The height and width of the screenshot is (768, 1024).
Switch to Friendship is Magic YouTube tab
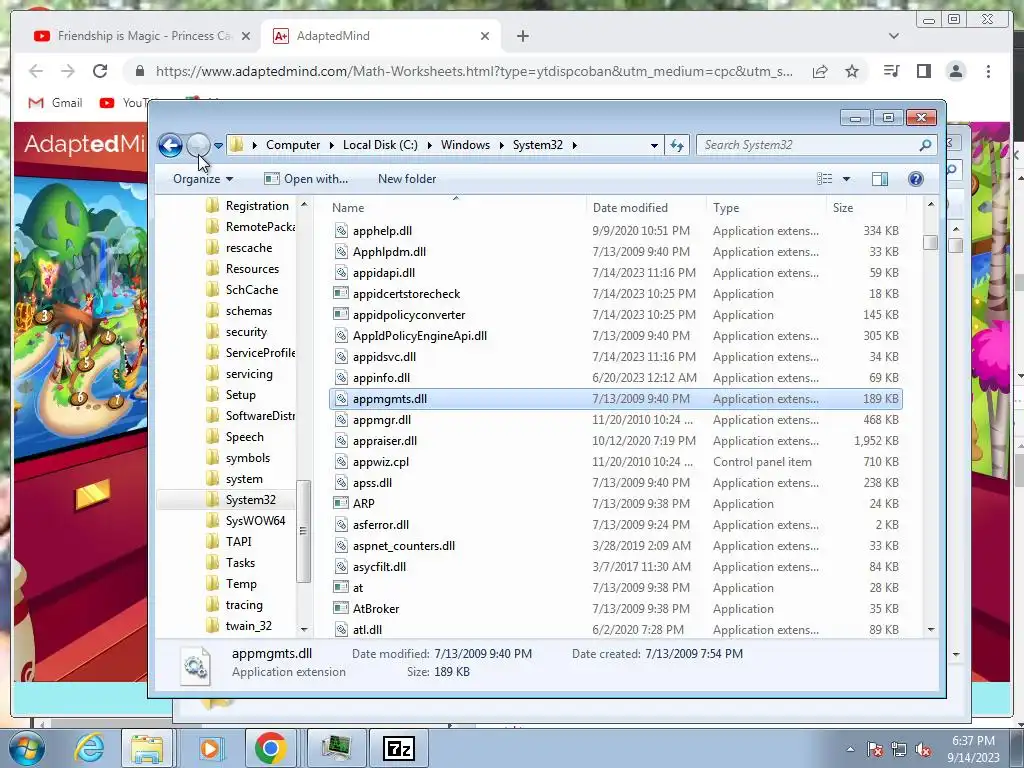142,36
